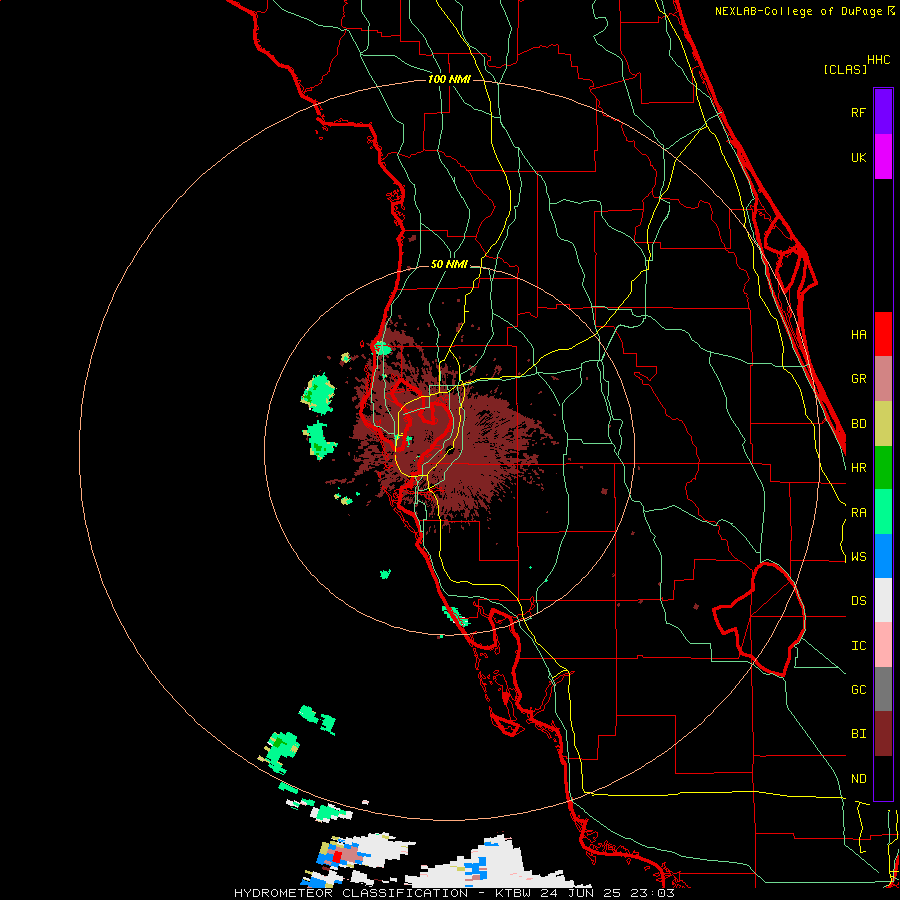Click the DS legend label
This screenshot has width=900, height=900.
tap(859, 601)
